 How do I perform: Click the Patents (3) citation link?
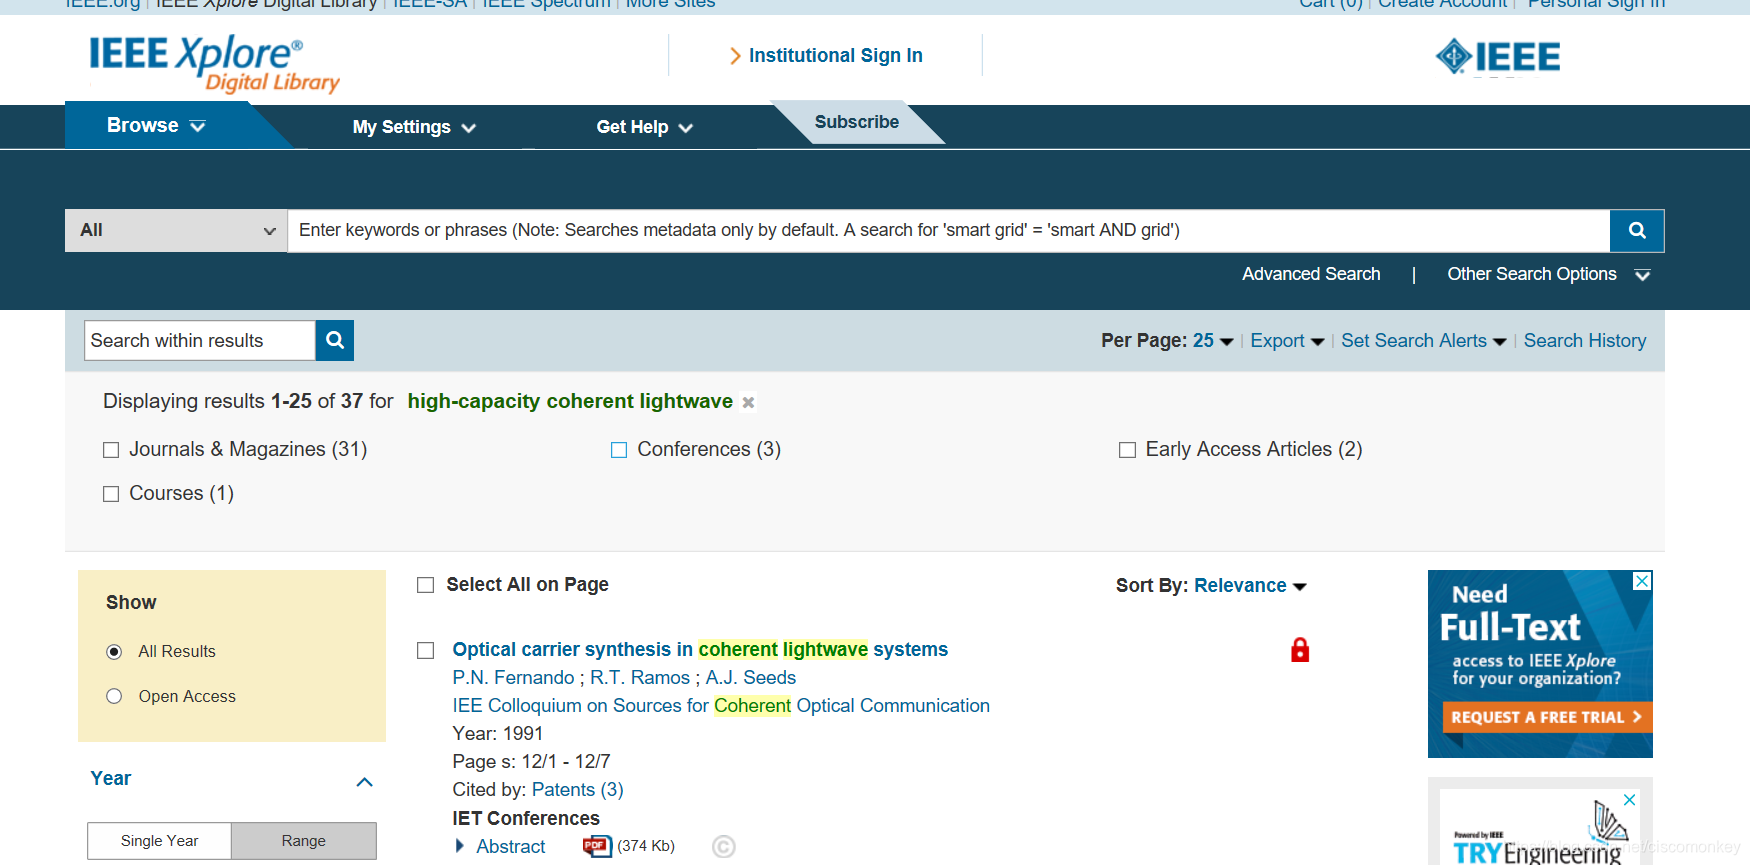[x=578, y=790]
